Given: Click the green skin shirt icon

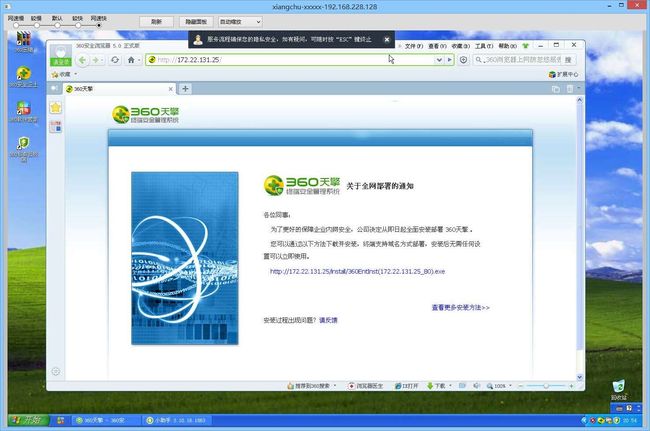Looking at the screenshot, I should [526, 46].
